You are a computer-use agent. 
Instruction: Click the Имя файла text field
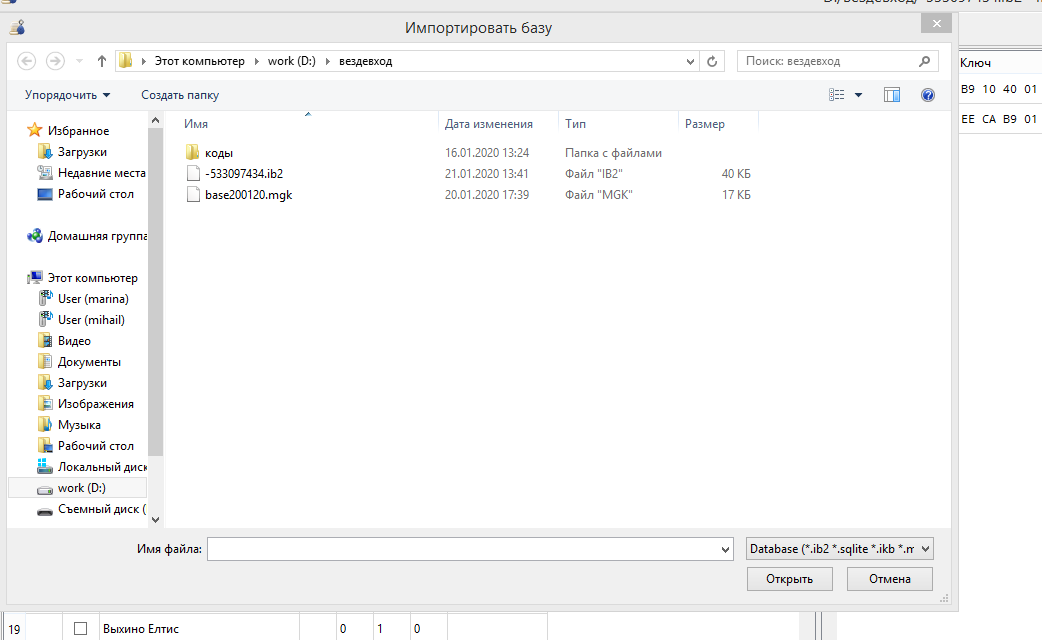[x=470, y=549]
